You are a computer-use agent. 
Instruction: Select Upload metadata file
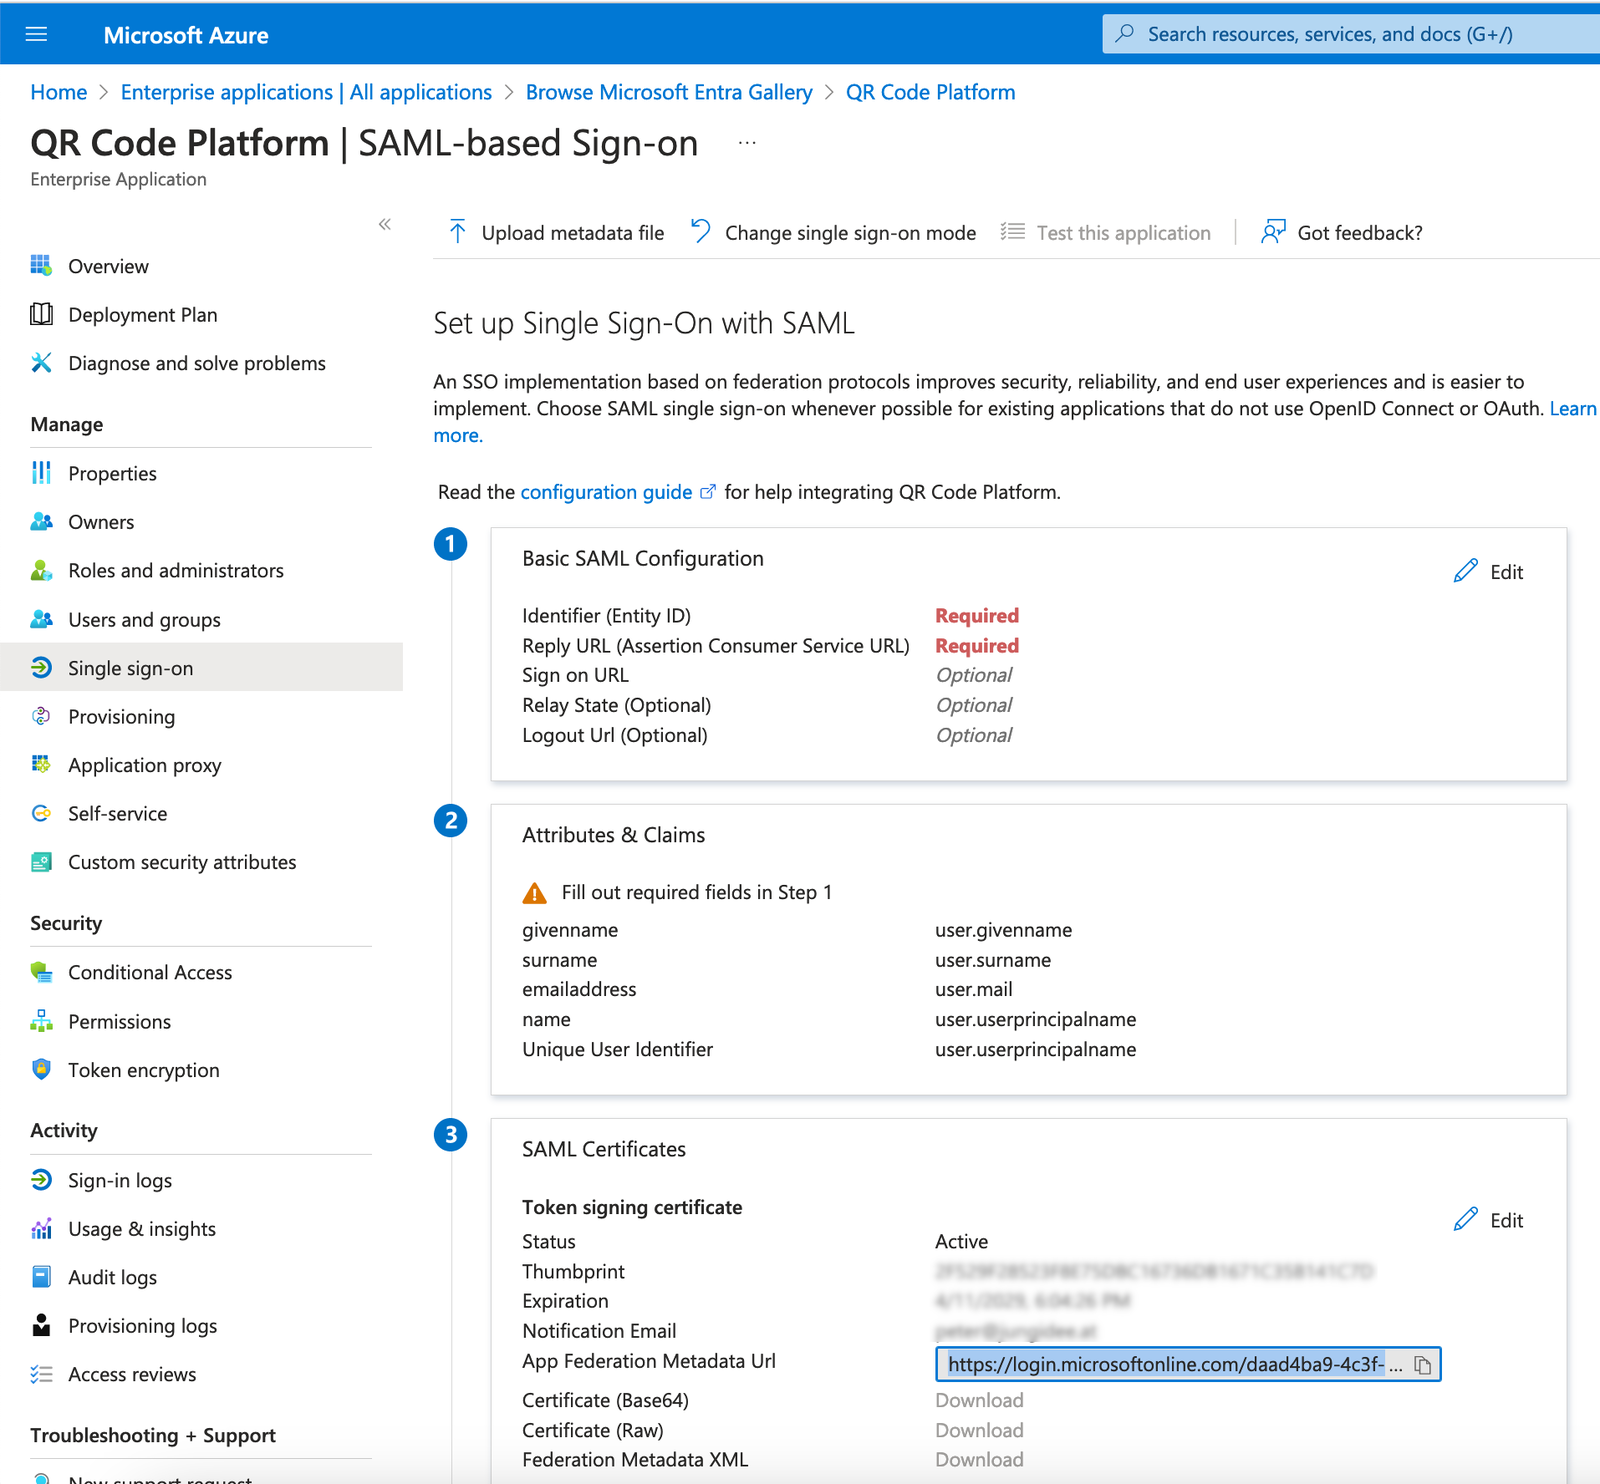(x=573, y=233)
